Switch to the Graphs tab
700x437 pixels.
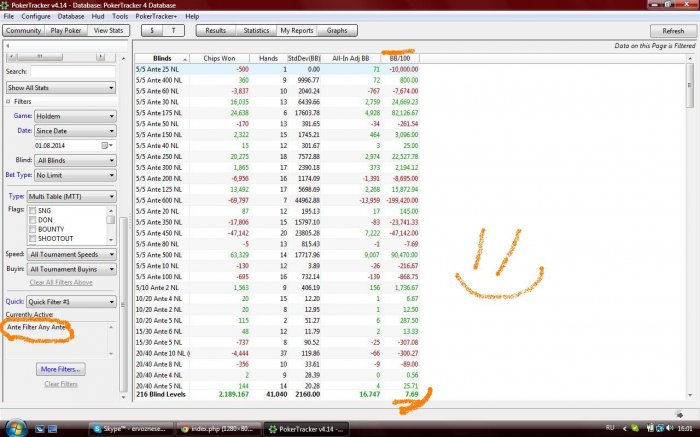(336, 31)
